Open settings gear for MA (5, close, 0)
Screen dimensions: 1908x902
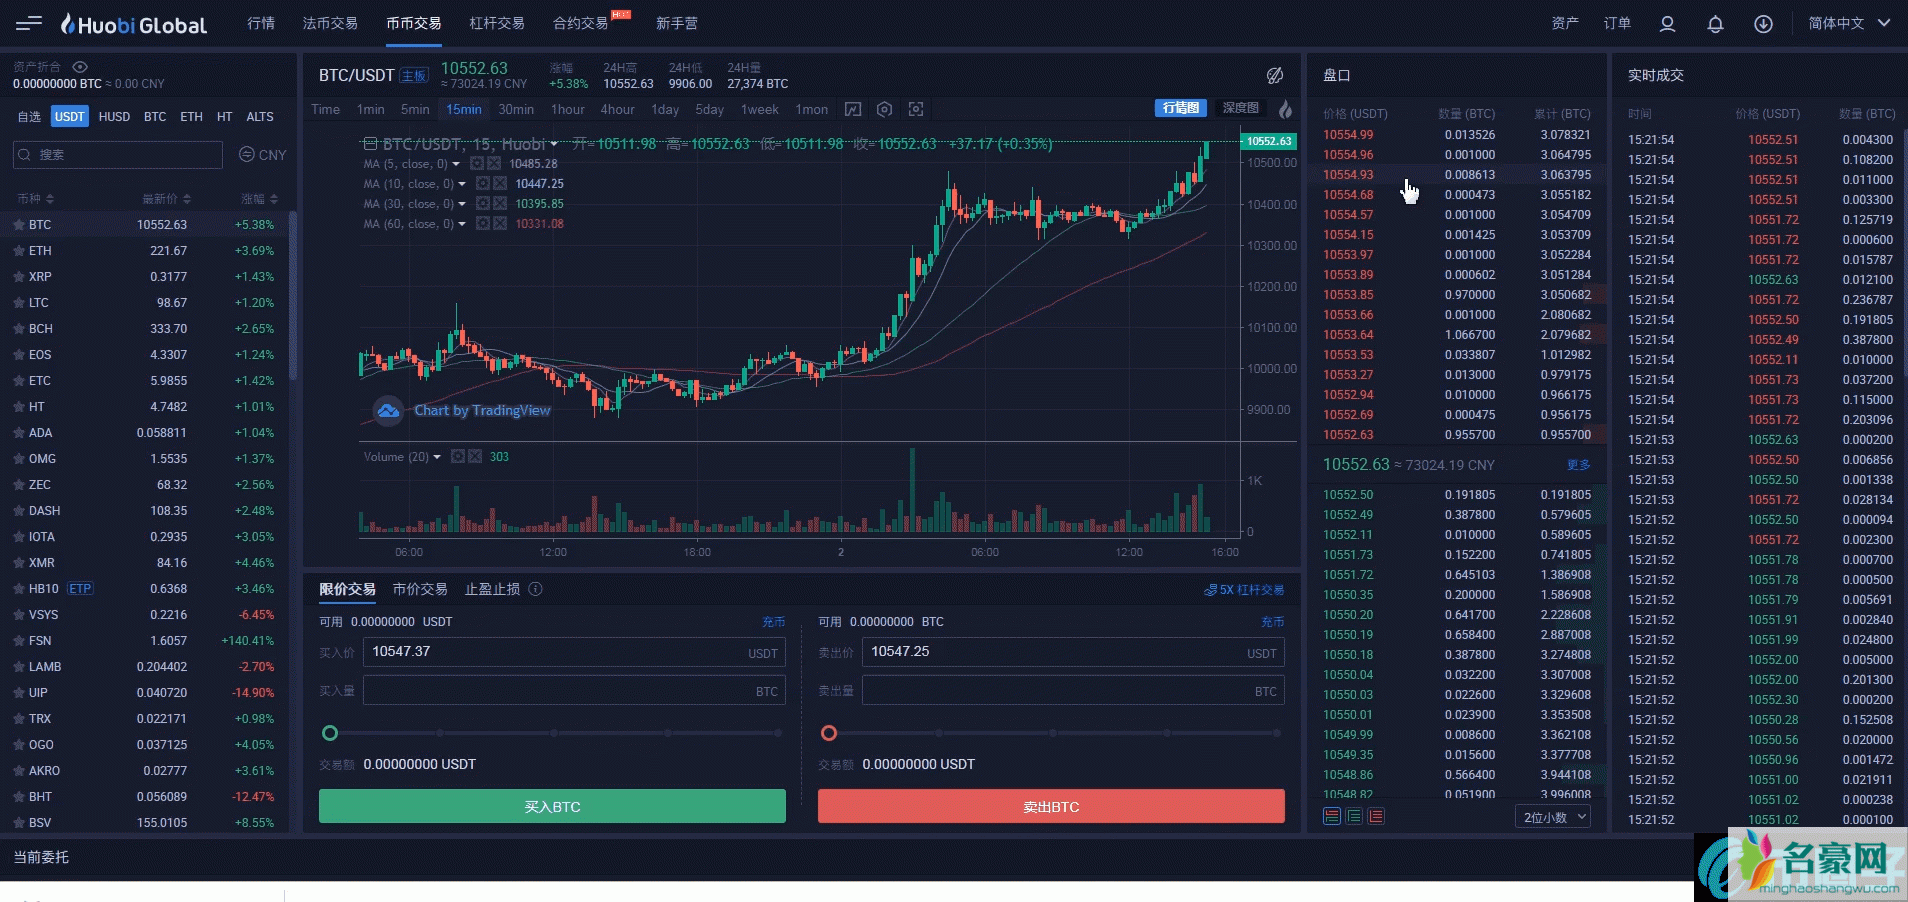477,164
